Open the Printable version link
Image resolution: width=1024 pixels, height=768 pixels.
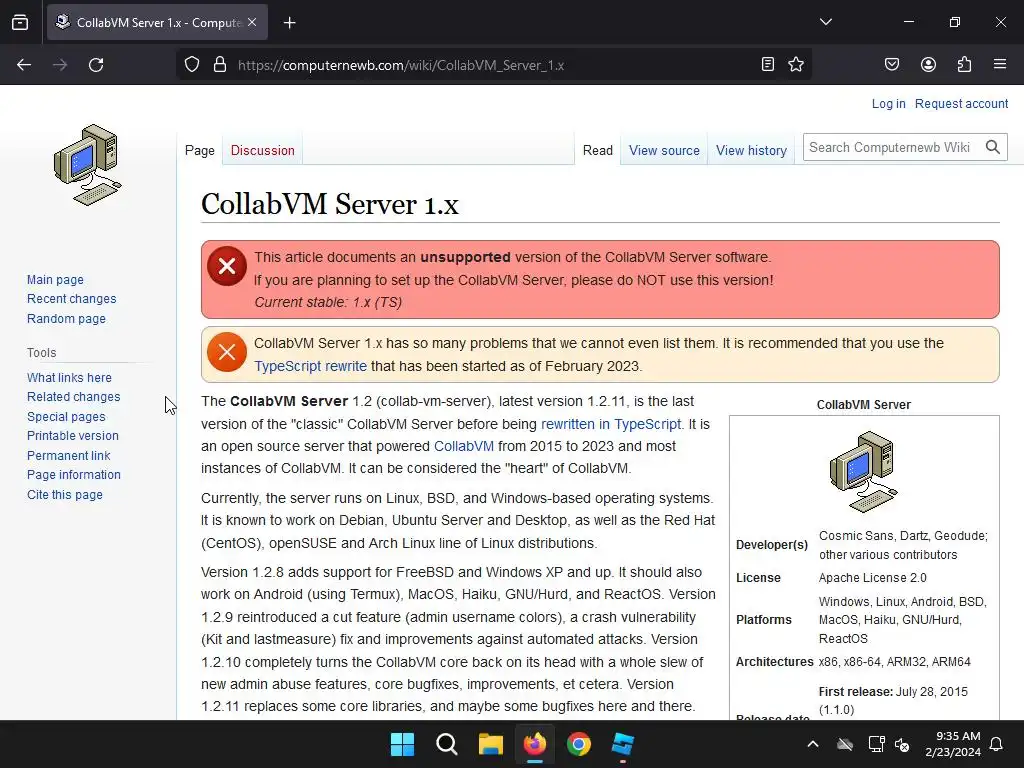72,436
